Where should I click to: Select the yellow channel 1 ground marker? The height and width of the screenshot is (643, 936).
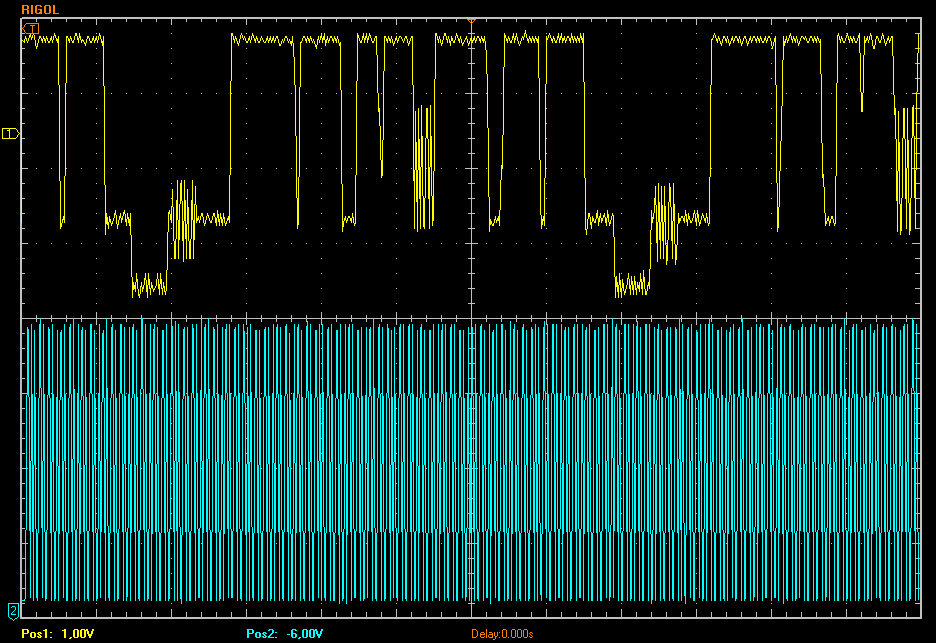[11, 133]
